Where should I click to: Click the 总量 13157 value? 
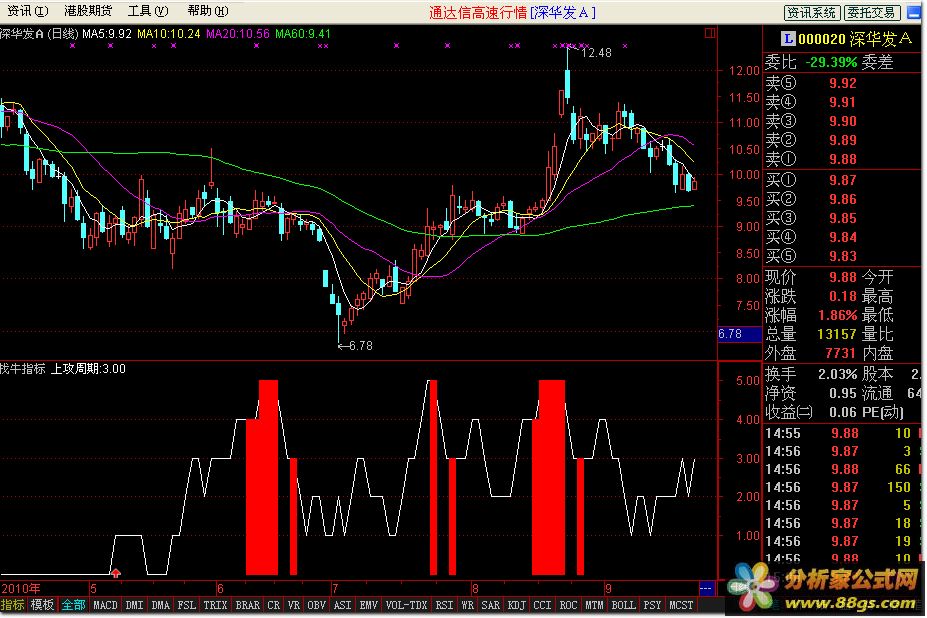pos(837,334)
